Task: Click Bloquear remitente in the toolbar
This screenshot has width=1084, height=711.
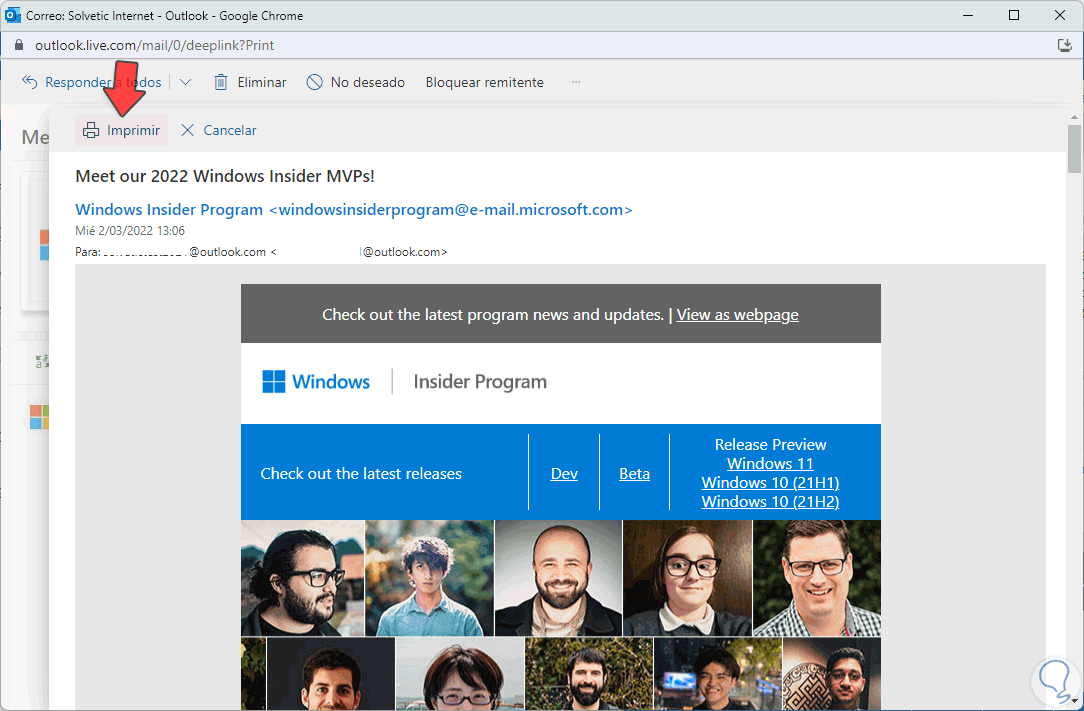Action: point(484,82)
